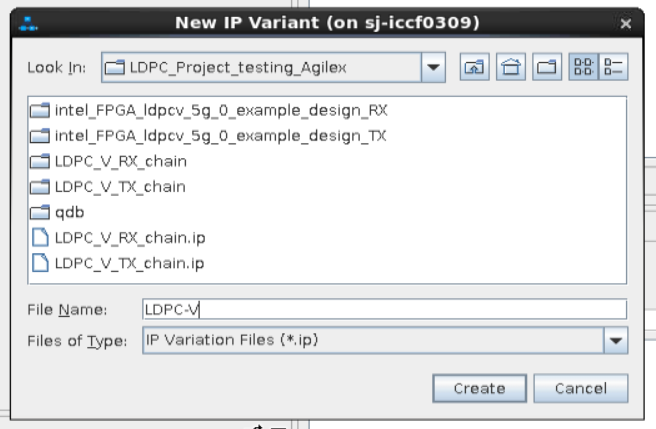656x429 pixels.
Task: Click the File Name text field
Action: click(385, 309)
